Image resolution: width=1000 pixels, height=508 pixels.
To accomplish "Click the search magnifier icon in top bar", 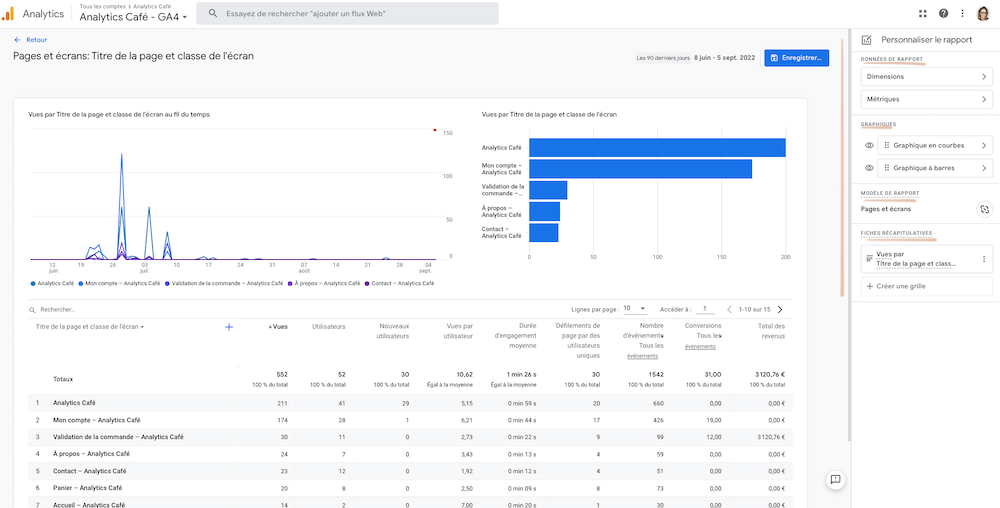I will coord(213,13).
